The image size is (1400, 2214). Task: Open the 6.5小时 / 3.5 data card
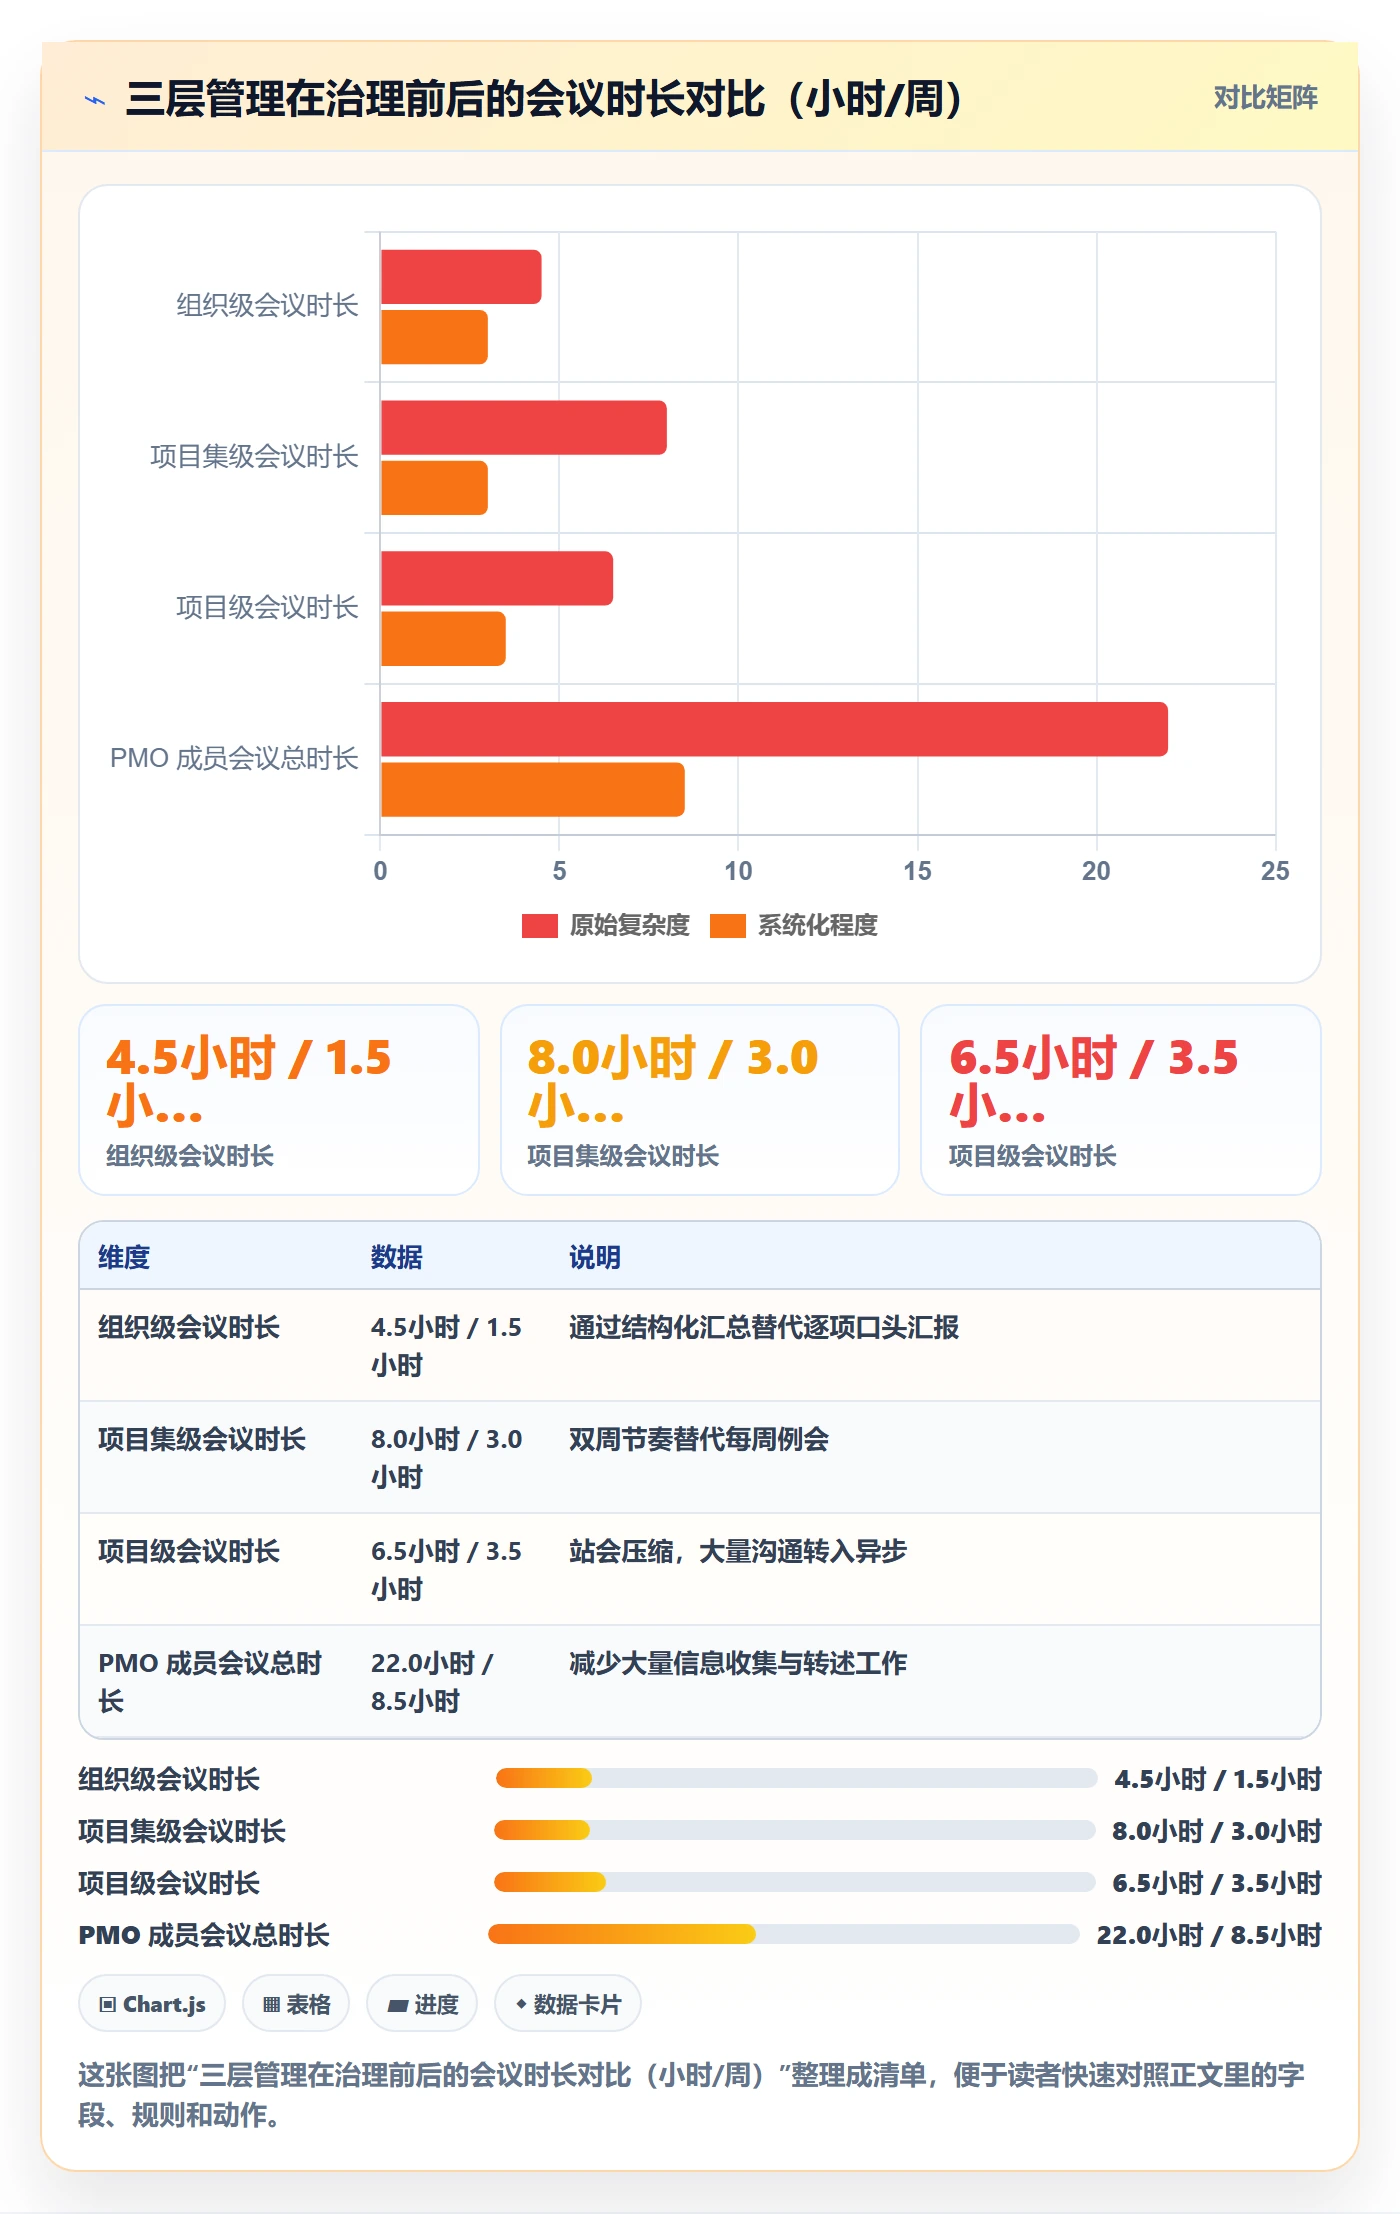click(x=1121, y=1100)
